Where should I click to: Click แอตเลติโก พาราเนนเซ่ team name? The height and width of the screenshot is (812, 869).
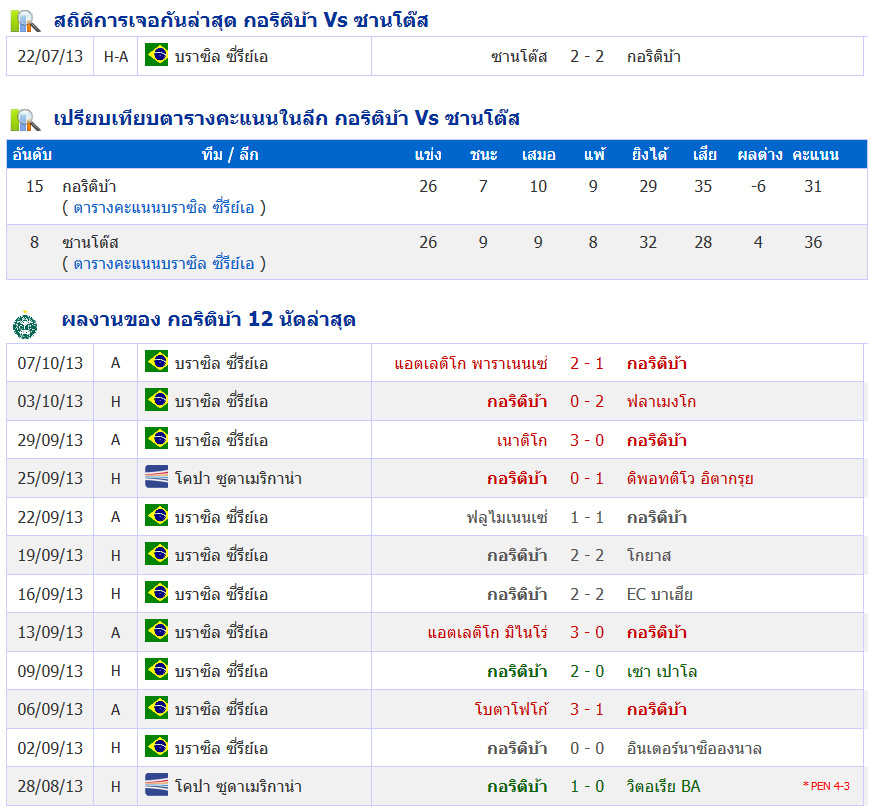point(471,364)
